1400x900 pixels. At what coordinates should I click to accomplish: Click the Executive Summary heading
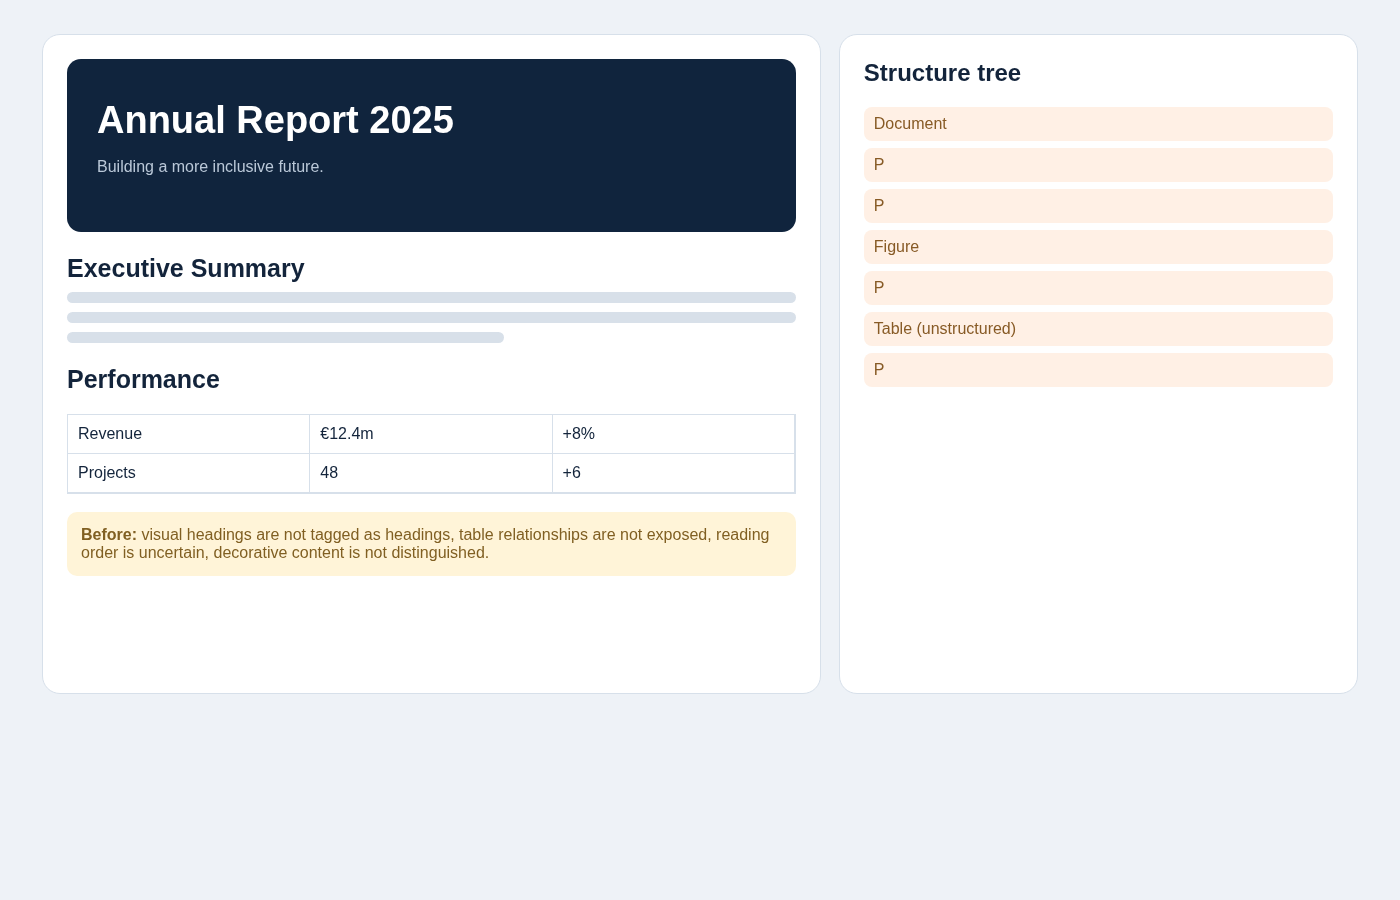point(186,268)
